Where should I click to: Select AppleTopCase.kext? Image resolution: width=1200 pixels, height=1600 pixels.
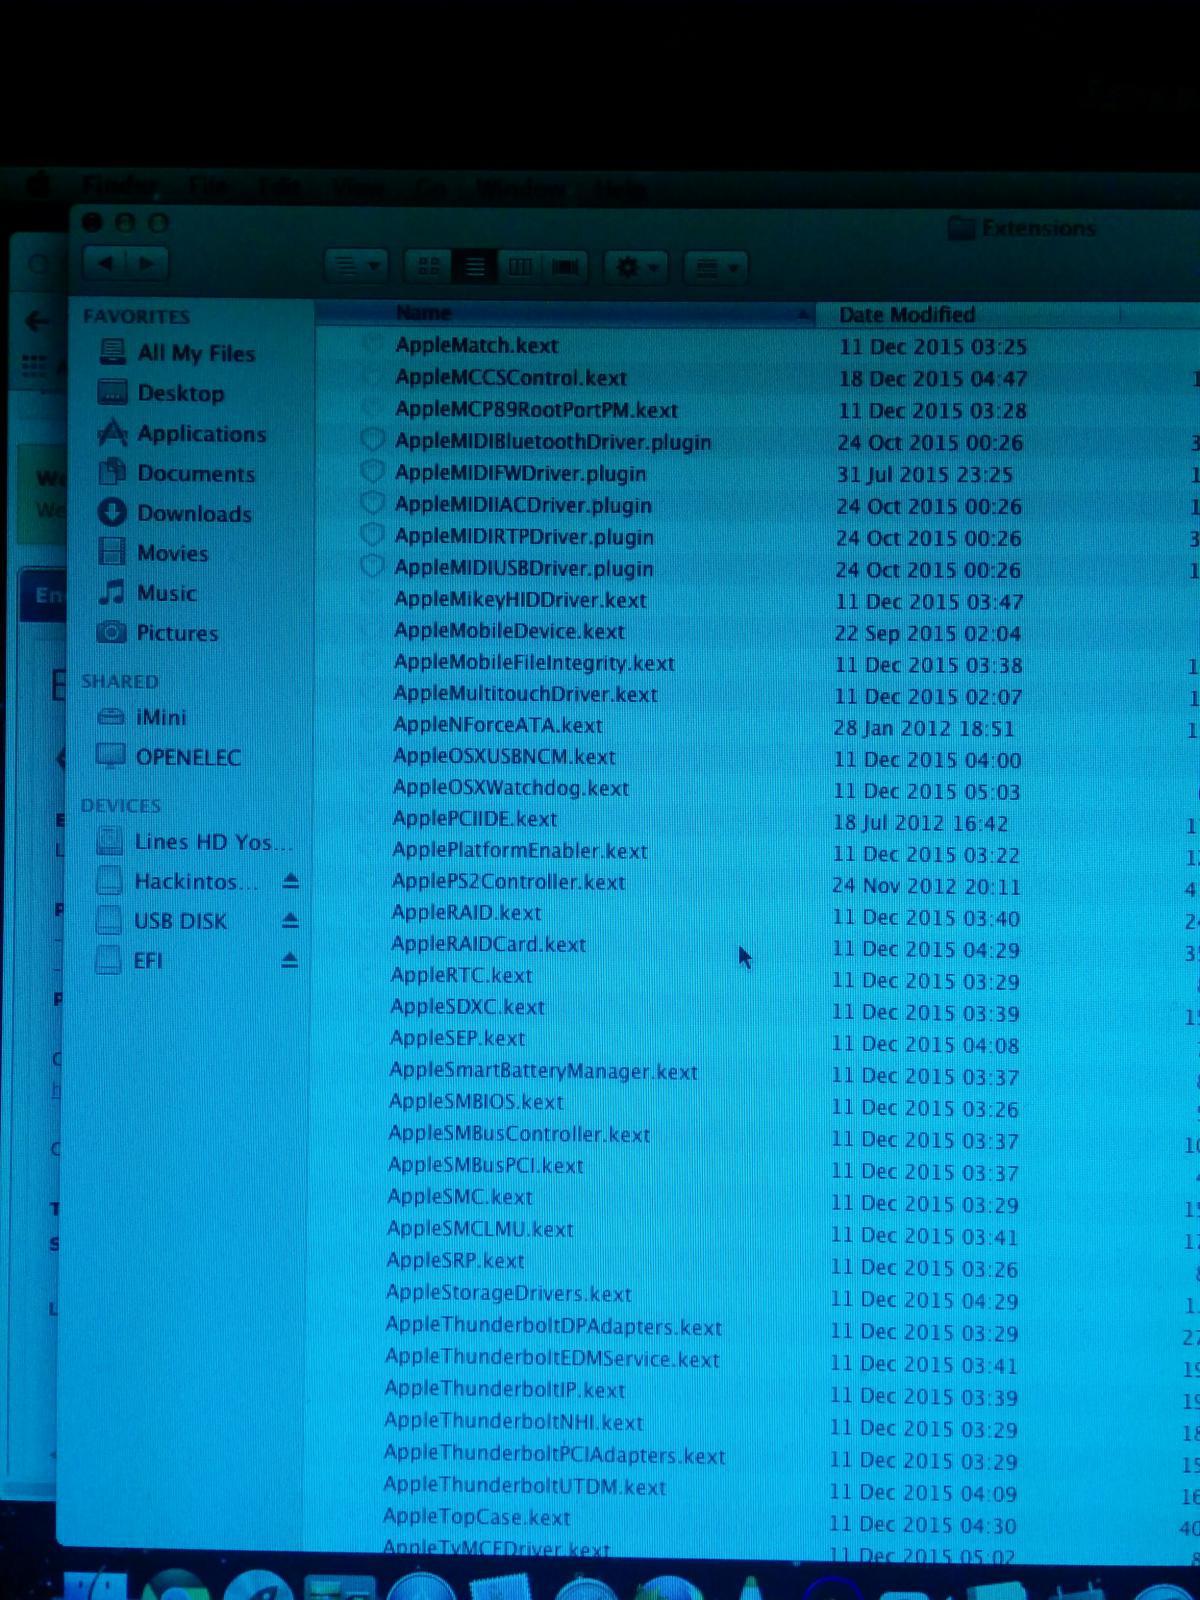(x=477, y=1517)
